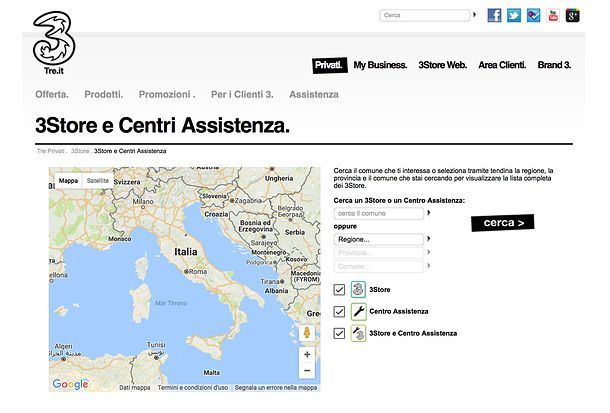Screen dimensions: 610x413
Task: Open the Offerta menu
Action: click(x=52, y=94)
